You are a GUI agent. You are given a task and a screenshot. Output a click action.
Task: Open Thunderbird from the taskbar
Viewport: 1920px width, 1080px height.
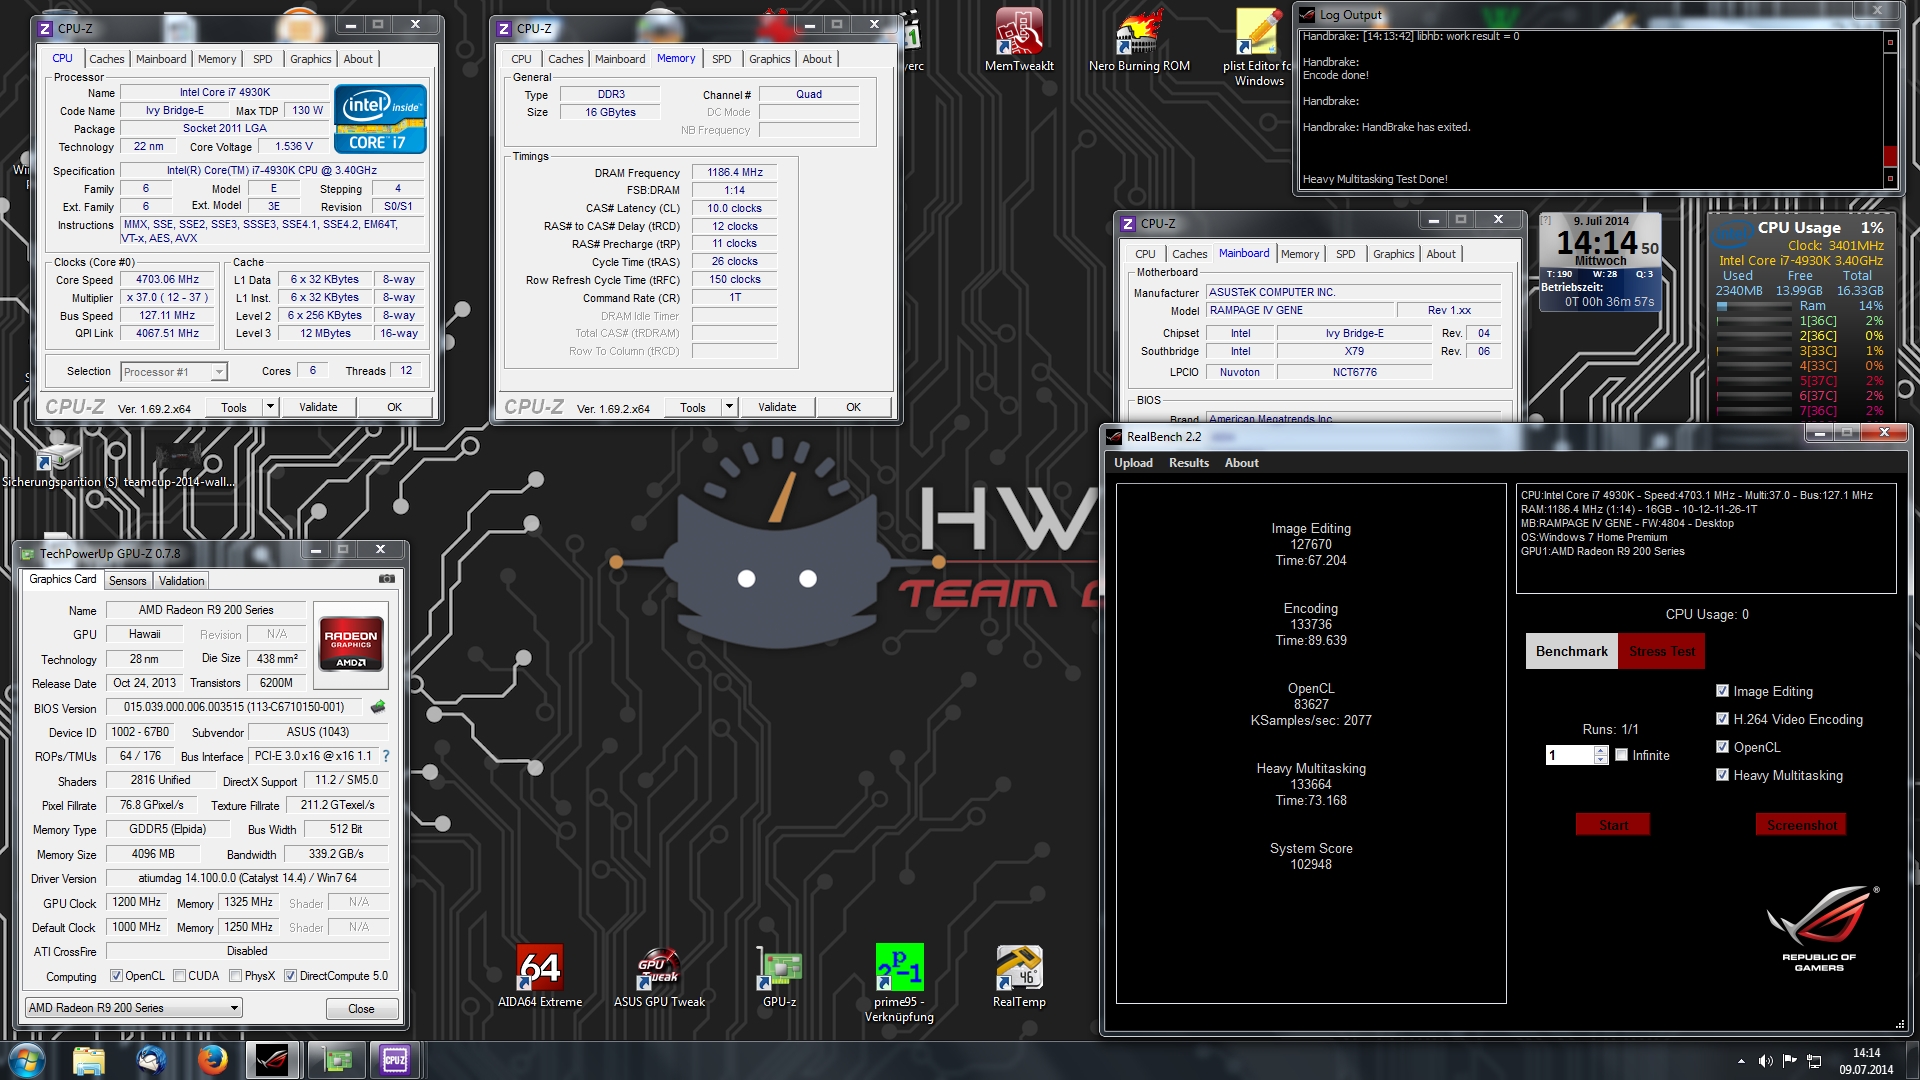[151, 1060]
